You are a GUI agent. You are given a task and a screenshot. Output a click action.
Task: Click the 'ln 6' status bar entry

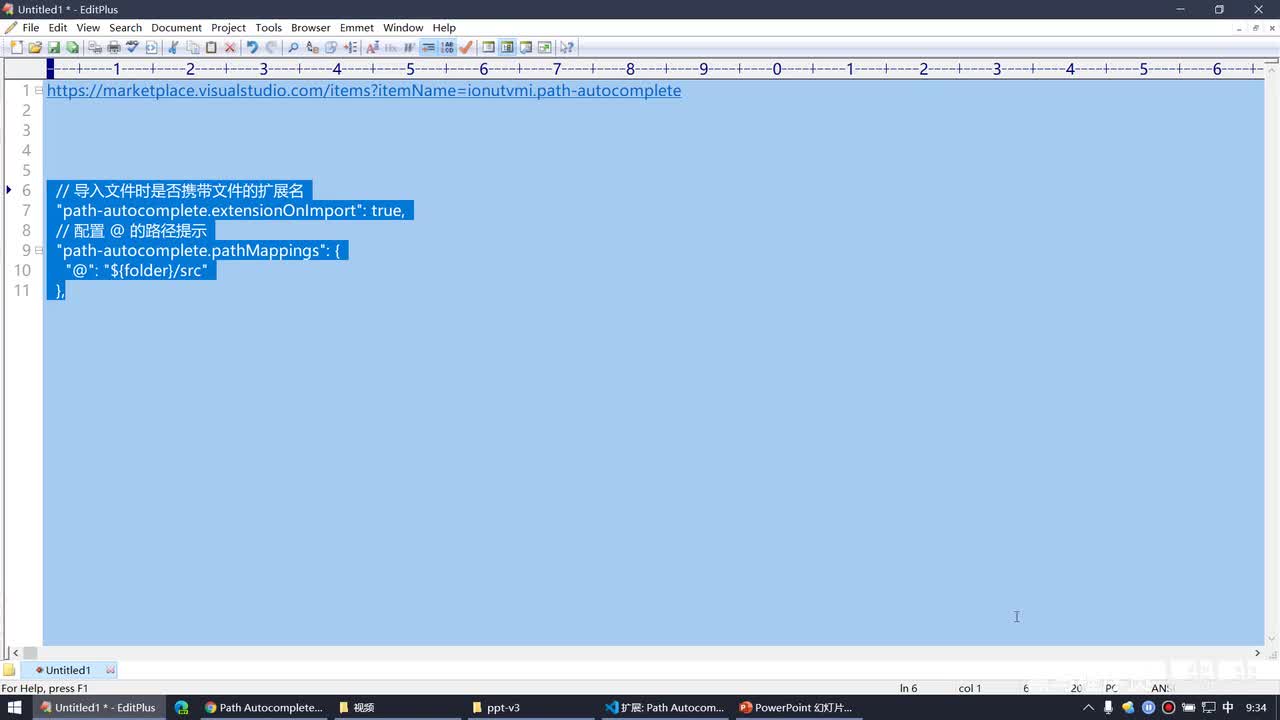(x=908, y=688)
